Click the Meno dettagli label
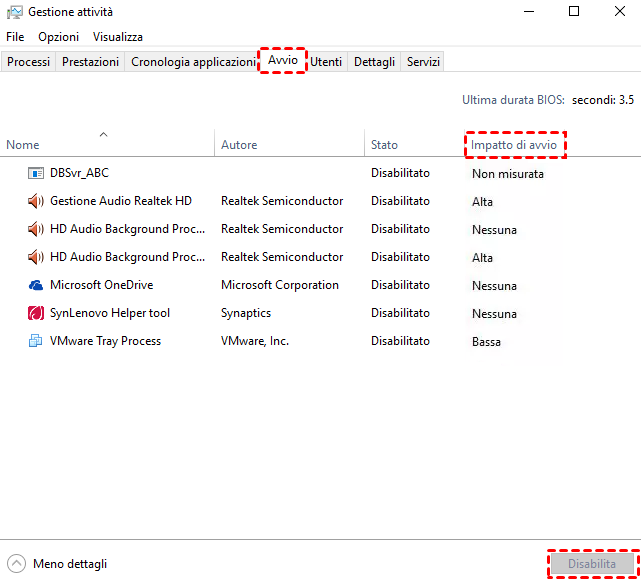The image size is (641, 586). pos(70,564)
